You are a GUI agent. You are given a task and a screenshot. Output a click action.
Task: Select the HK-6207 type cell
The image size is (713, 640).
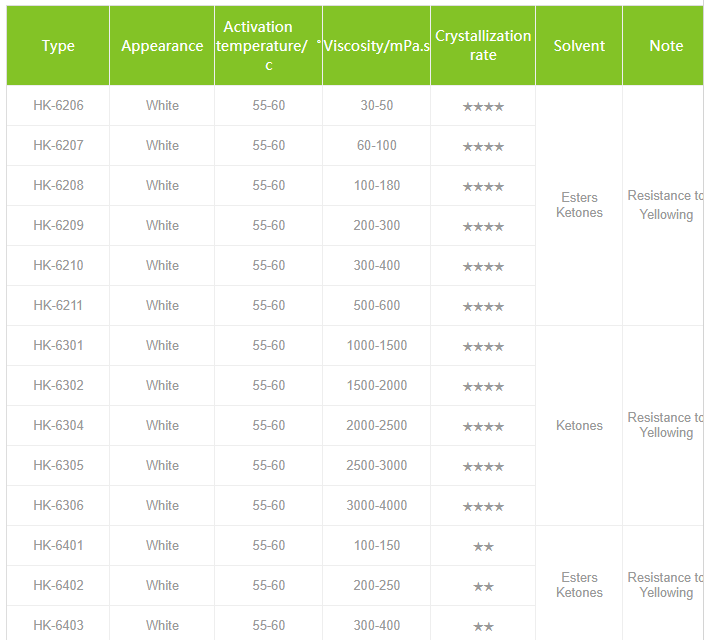pos(58,146)
